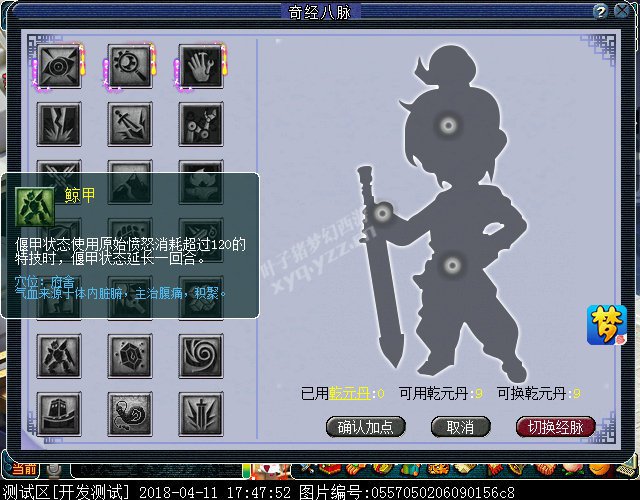Click the 可换乾元丹:9 text

(539, 393)
